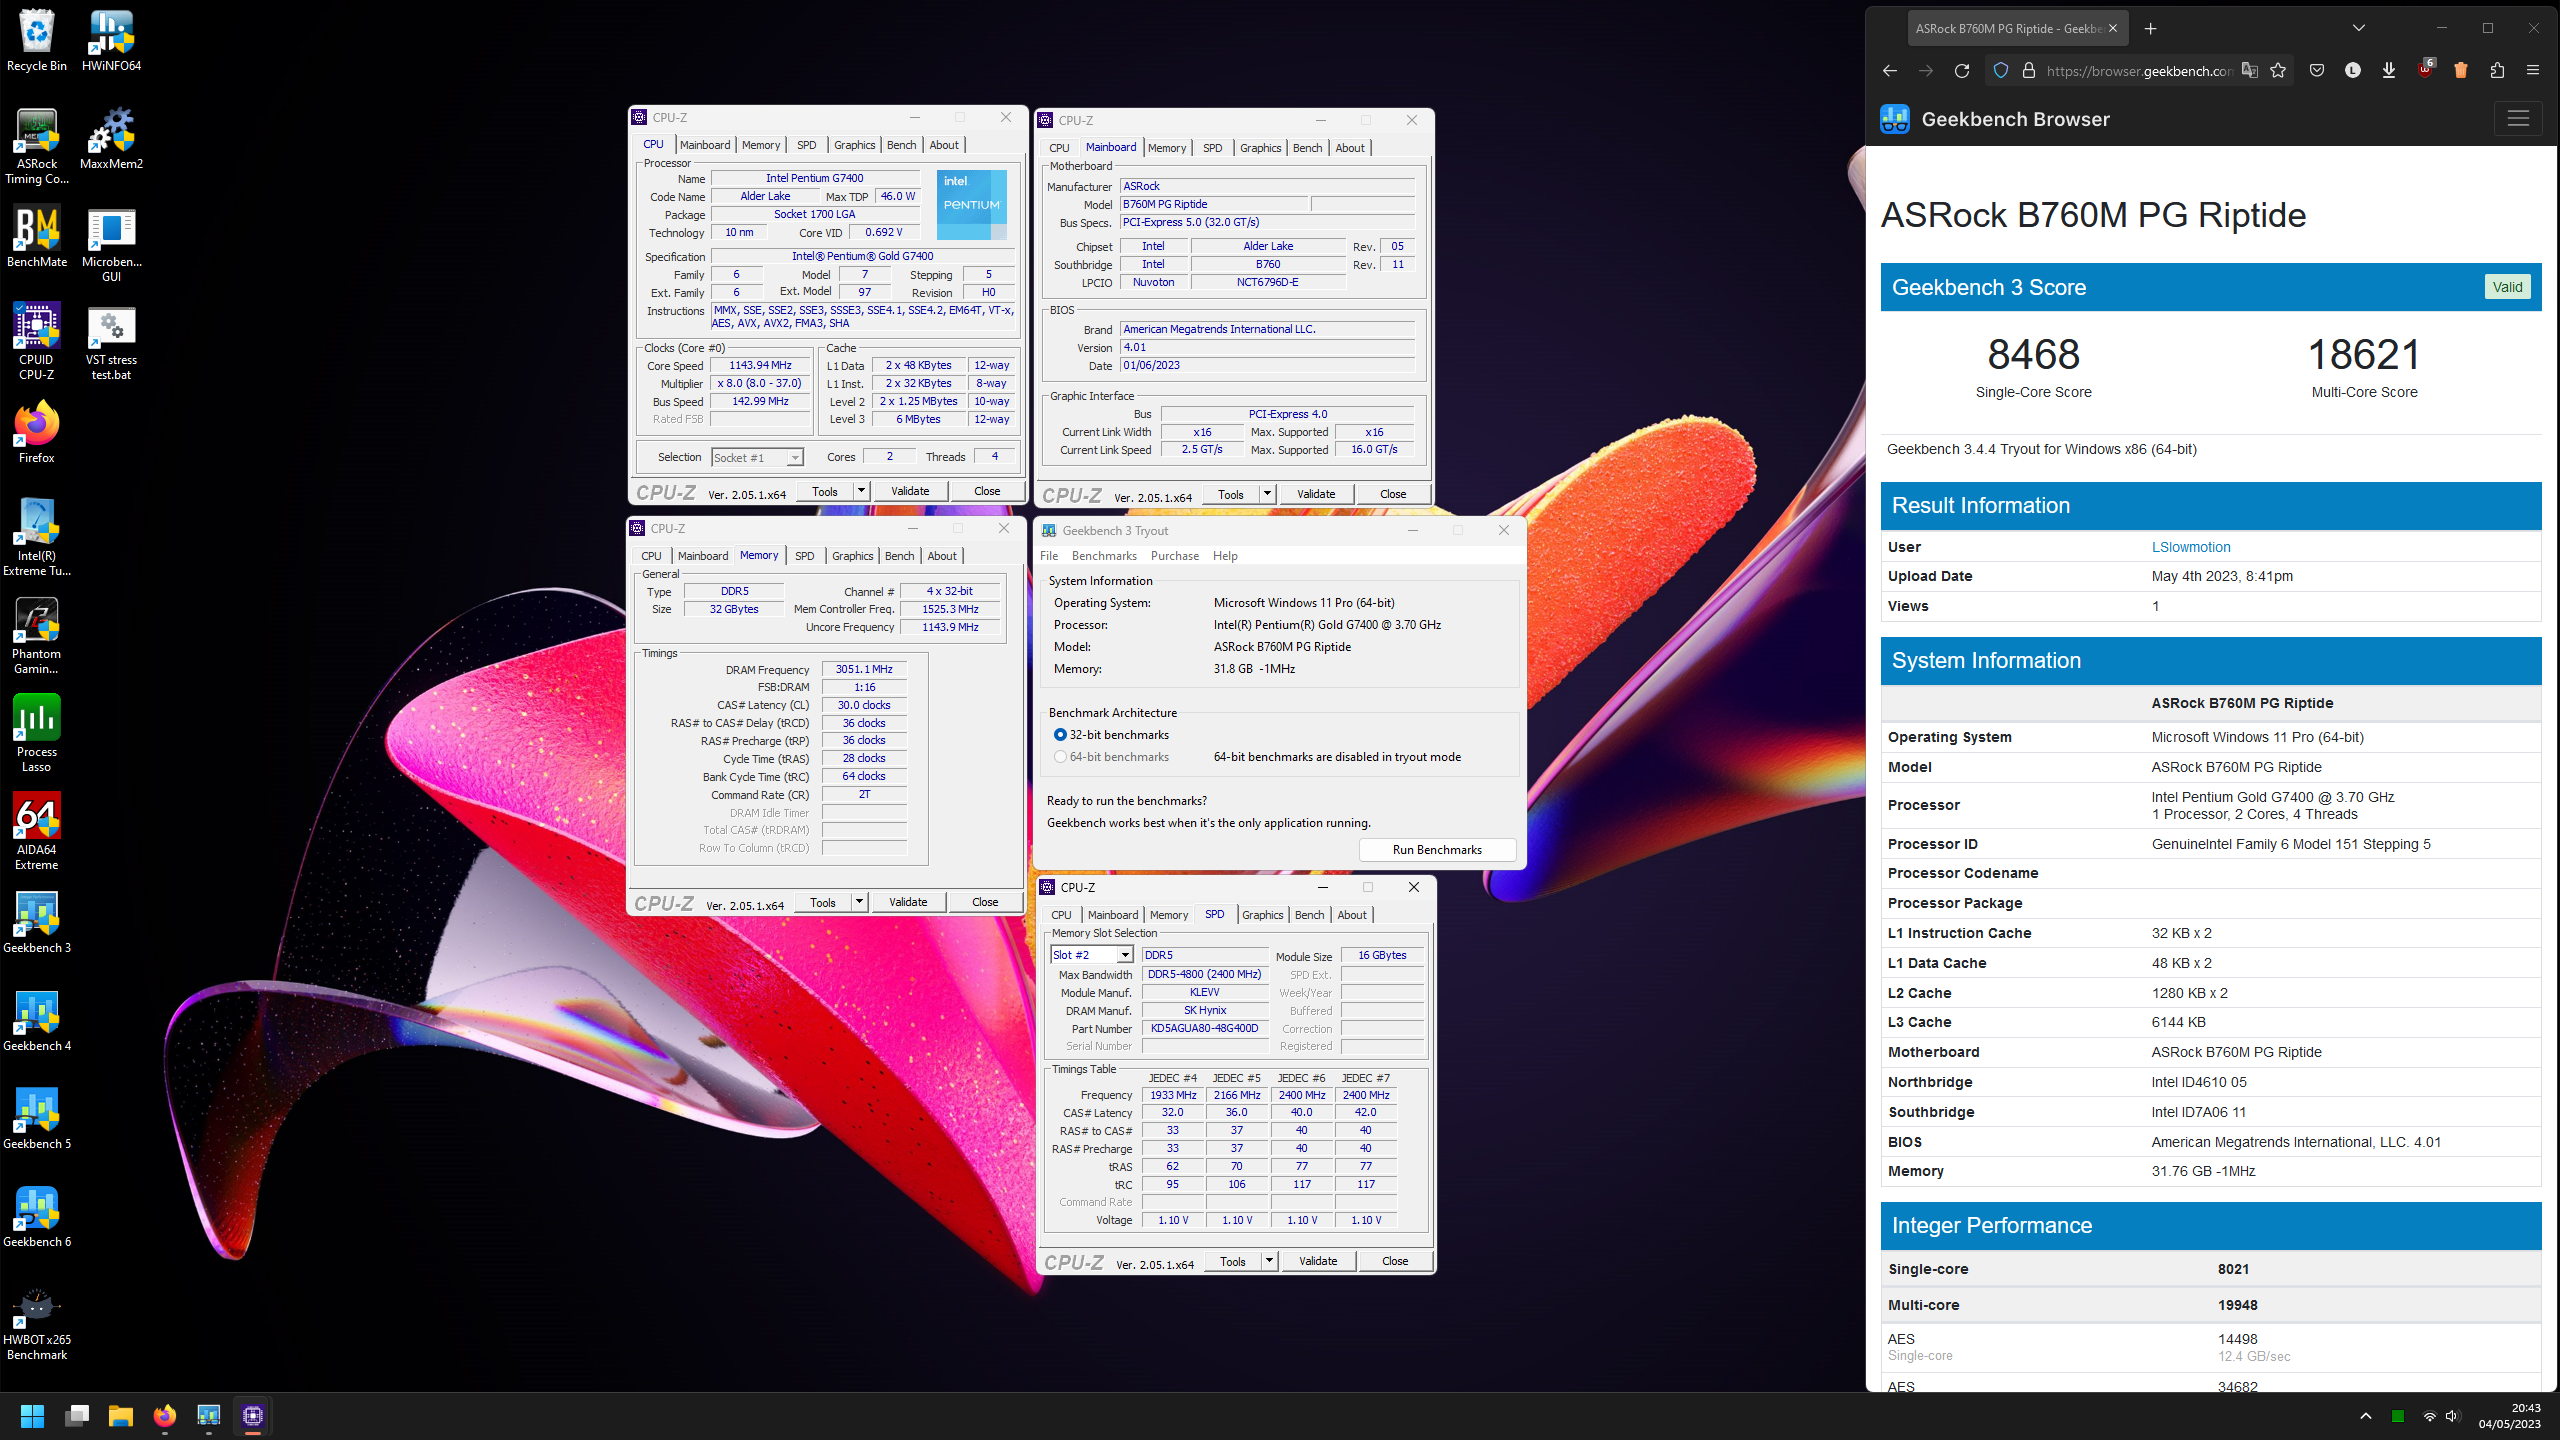Launch MaxxMem2 from the desktop
The height and width of the screenshot is (1440, 2560).
(x=111, y=138)
